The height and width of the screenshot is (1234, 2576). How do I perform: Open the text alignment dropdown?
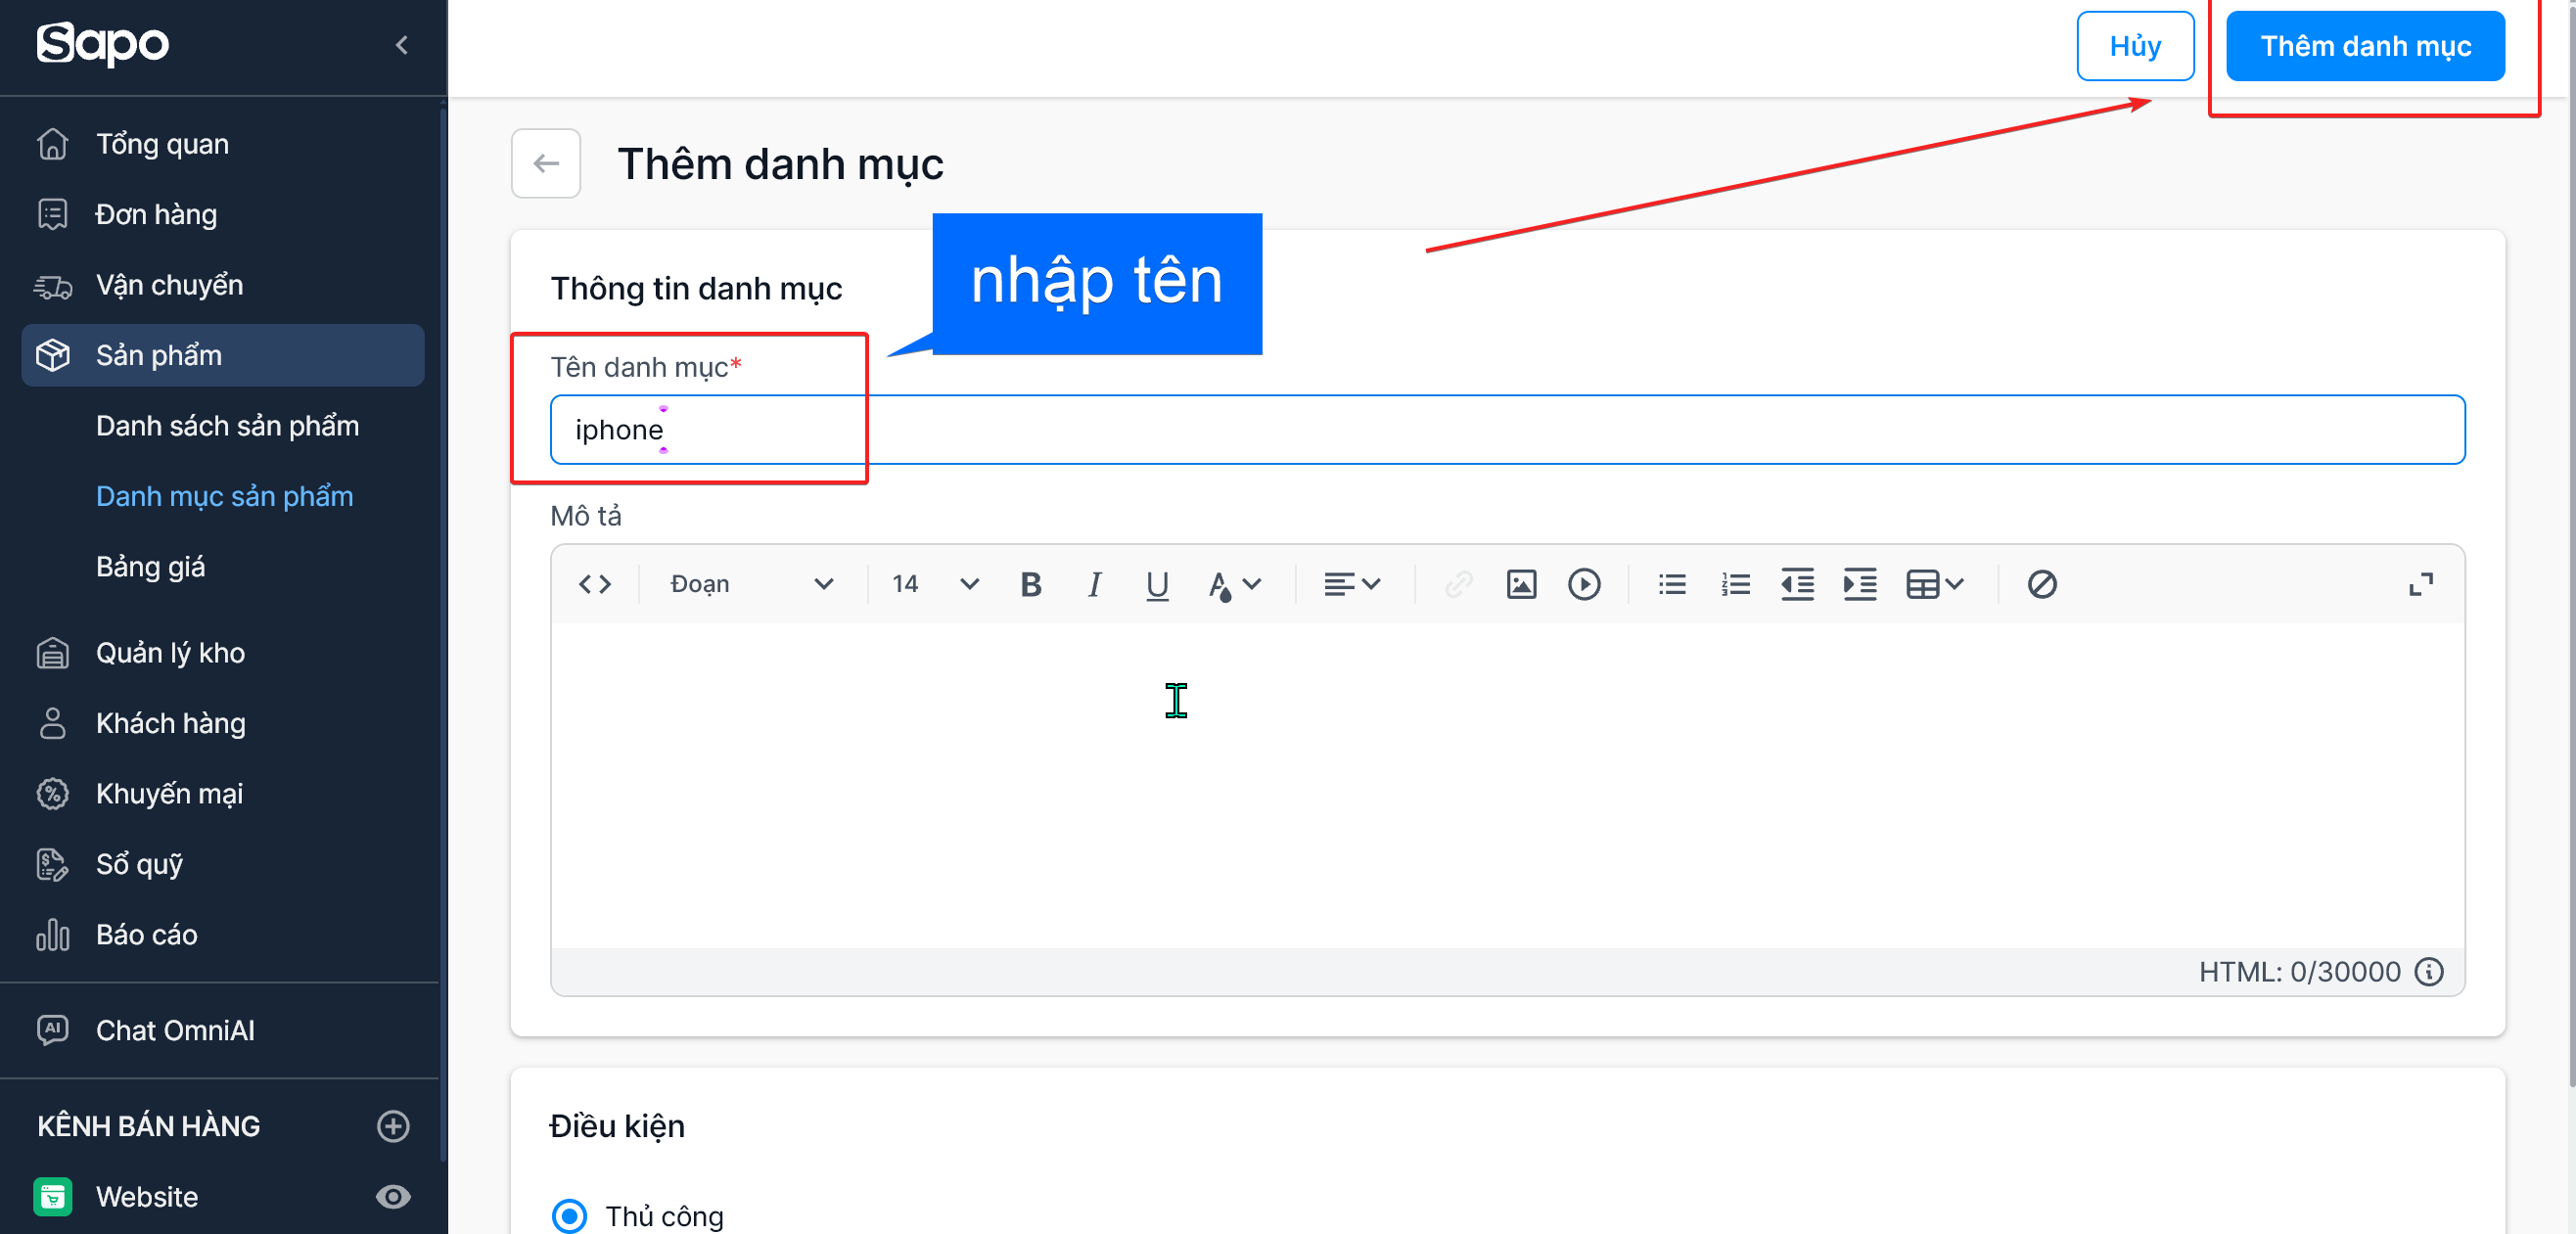1351,585
